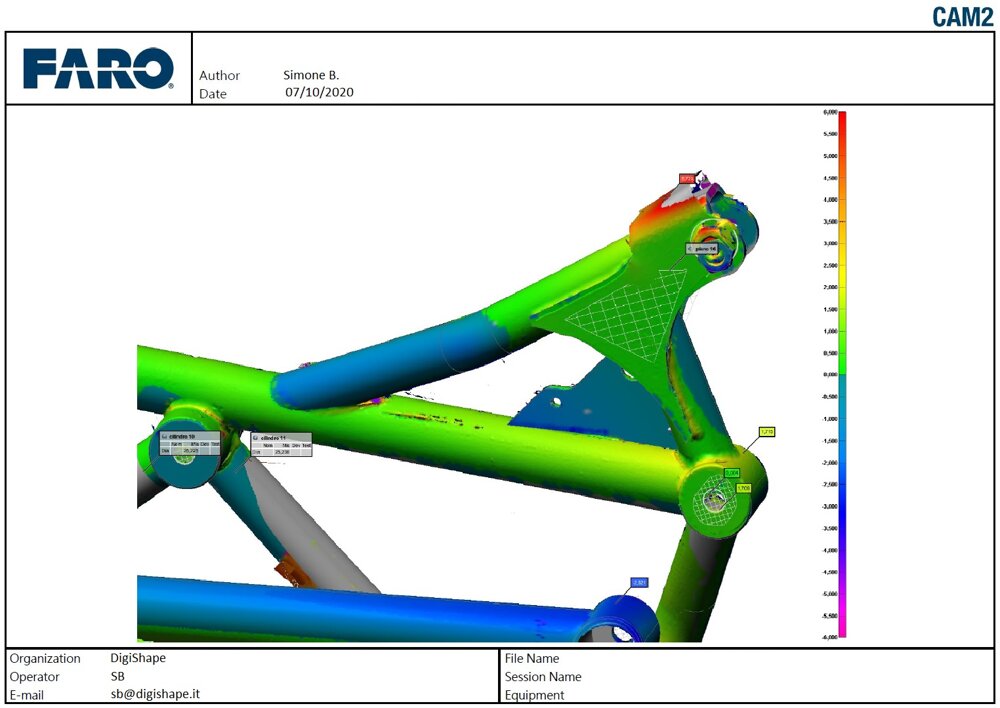This screenshot has width=1000, height=708.
Task: Select the author name Simone B.
Action: pyautogui.click(x=311, y=75)
